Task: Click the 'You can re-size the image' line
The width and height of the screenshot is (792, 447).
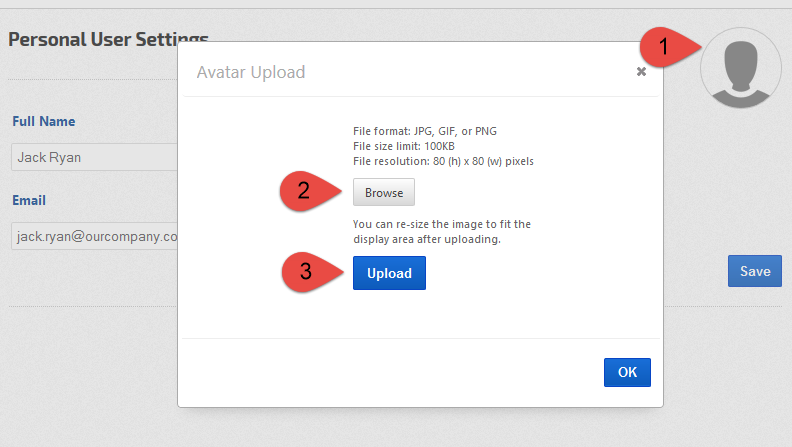Action: [x=442, y=224]
